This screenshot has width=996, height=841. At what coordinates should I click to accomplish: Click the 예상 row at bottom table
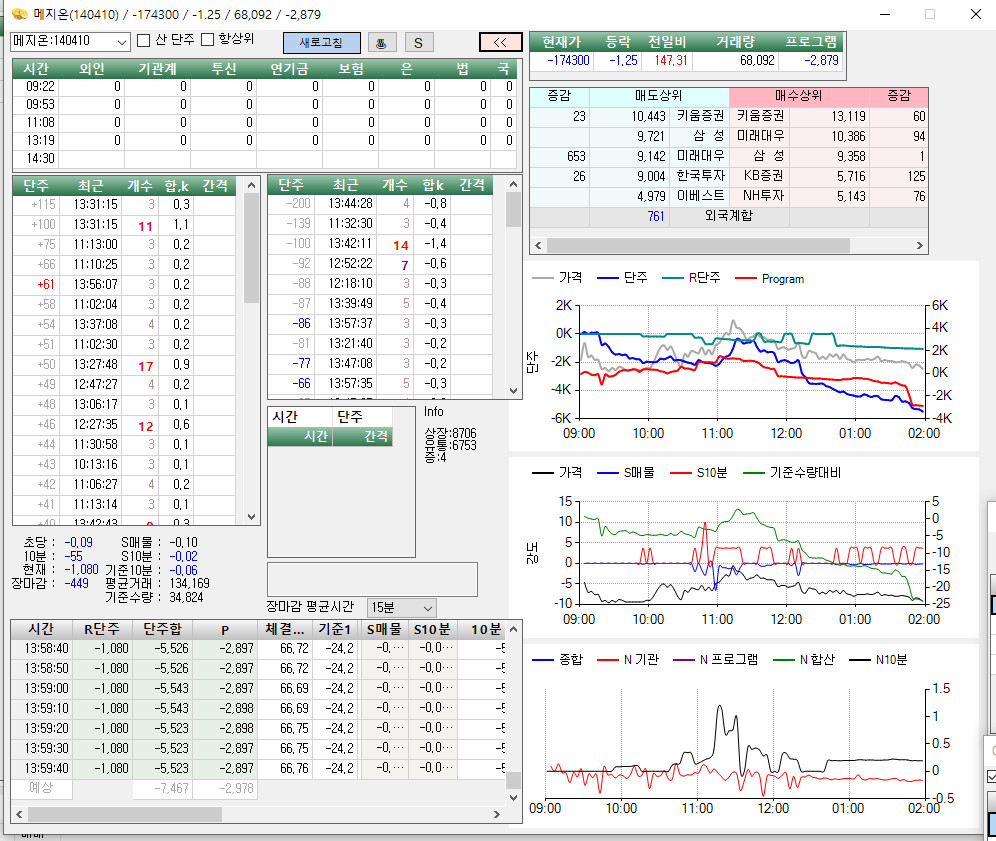pyautogui.click(x=258, y=788)
